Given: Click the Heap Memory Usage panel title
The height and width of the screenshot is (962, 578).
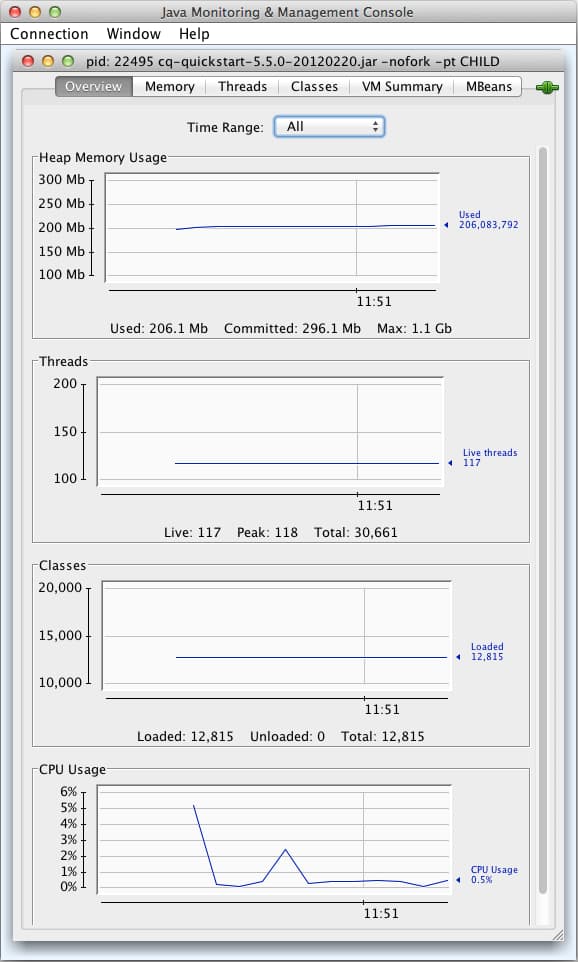Looking at the screenshot, I should [x=103, y=158].
